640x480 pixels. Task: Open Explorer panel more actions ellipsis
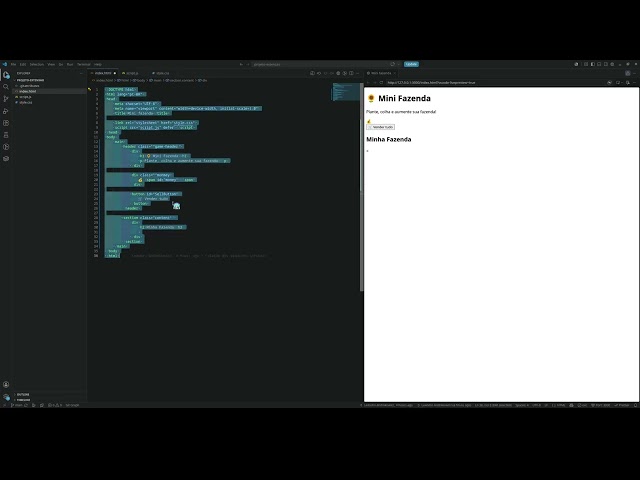[81, 73]
